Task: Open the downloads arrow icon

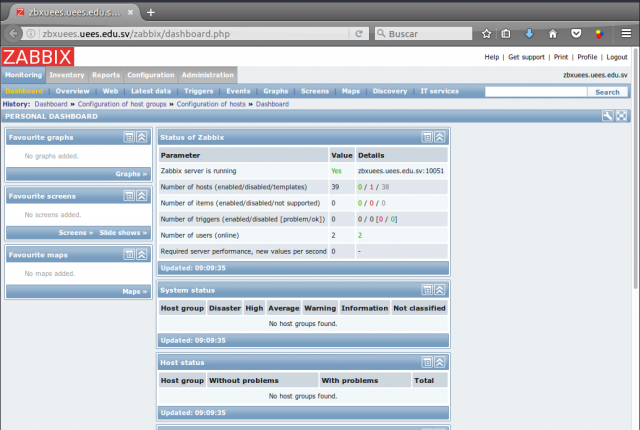Action: (529, 33)
